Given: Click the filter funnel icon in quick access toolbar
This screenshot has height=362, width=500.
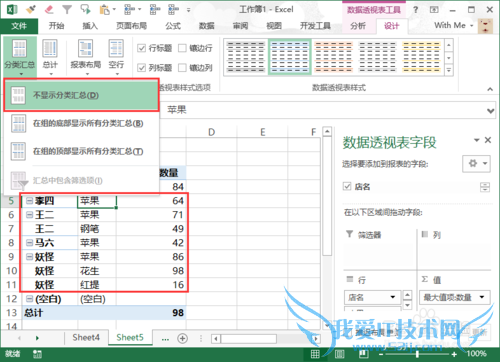Looking at the screenshot, I should (x=67, y=9).
